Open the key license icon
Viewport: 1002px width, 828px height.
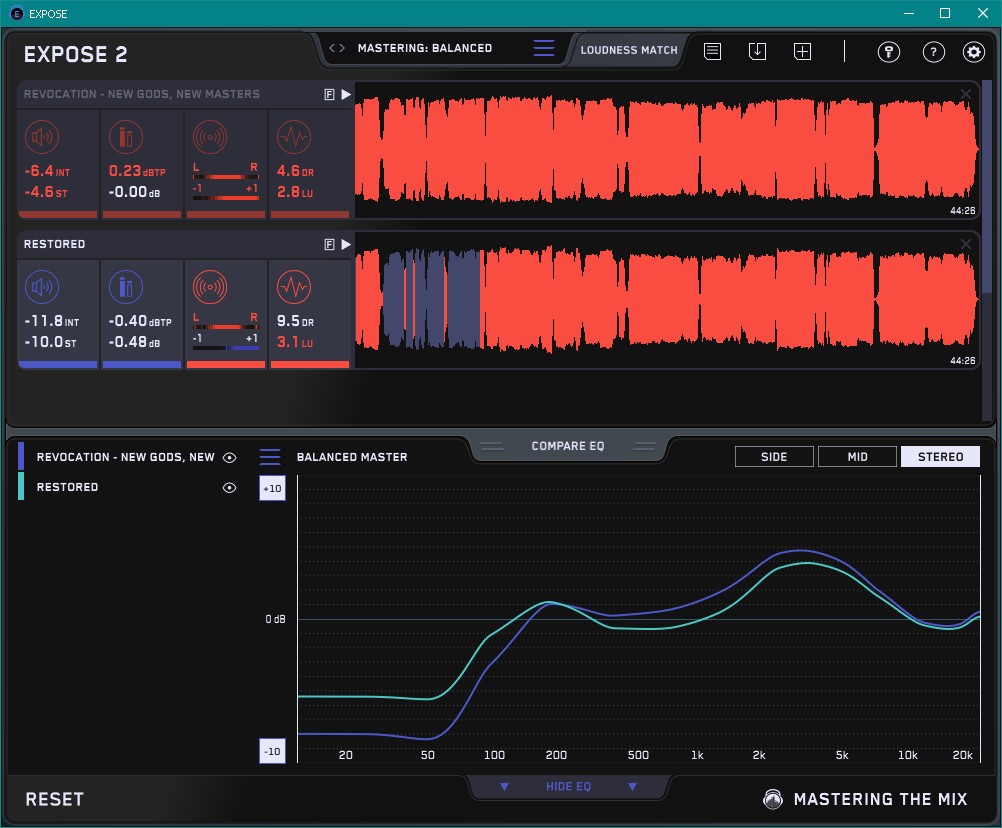coord(889,52)
